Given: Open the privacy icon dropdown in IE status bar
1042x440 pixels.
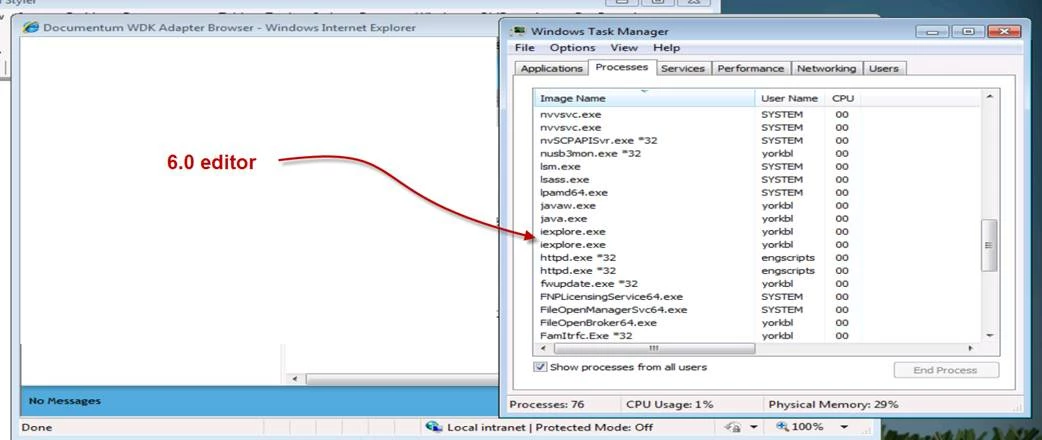Looking at the screenshot, I should click(754, 427).
